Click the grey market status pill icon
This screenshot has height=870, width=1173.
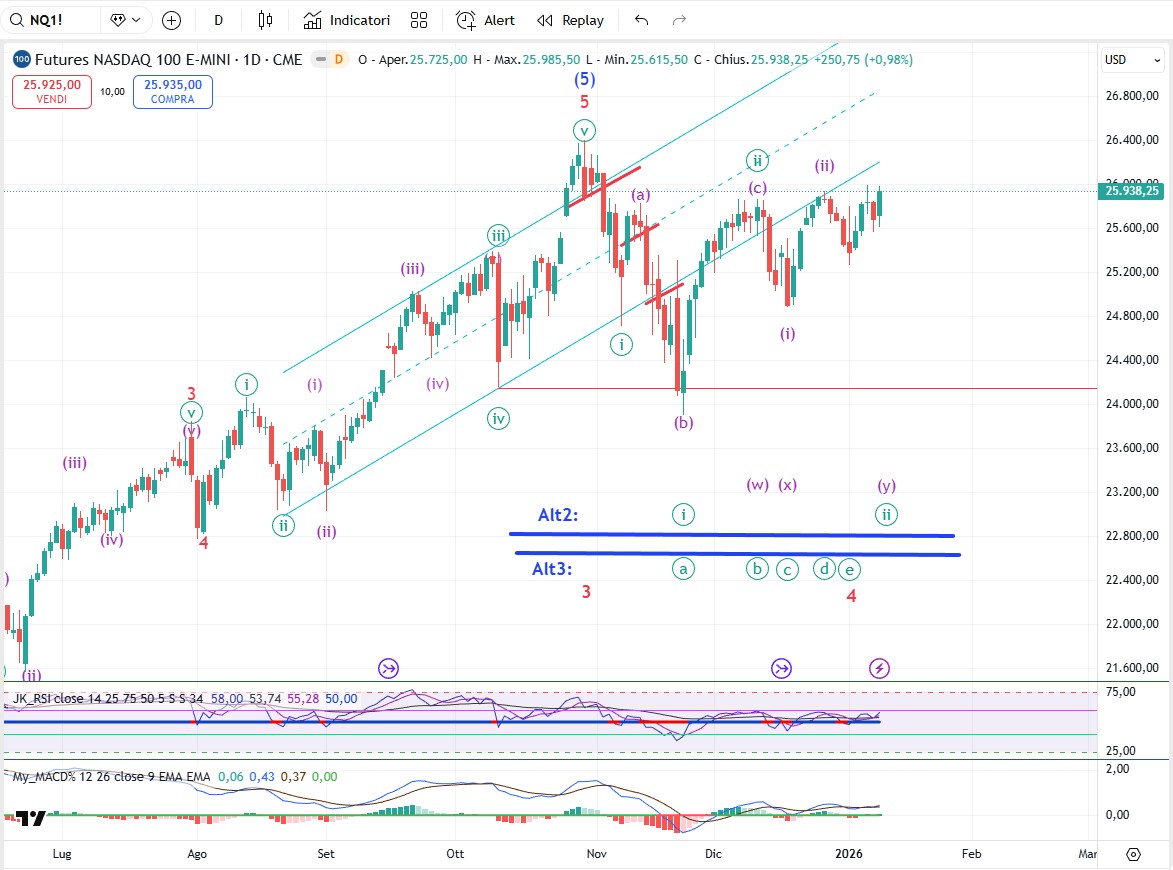click(321, 59)
